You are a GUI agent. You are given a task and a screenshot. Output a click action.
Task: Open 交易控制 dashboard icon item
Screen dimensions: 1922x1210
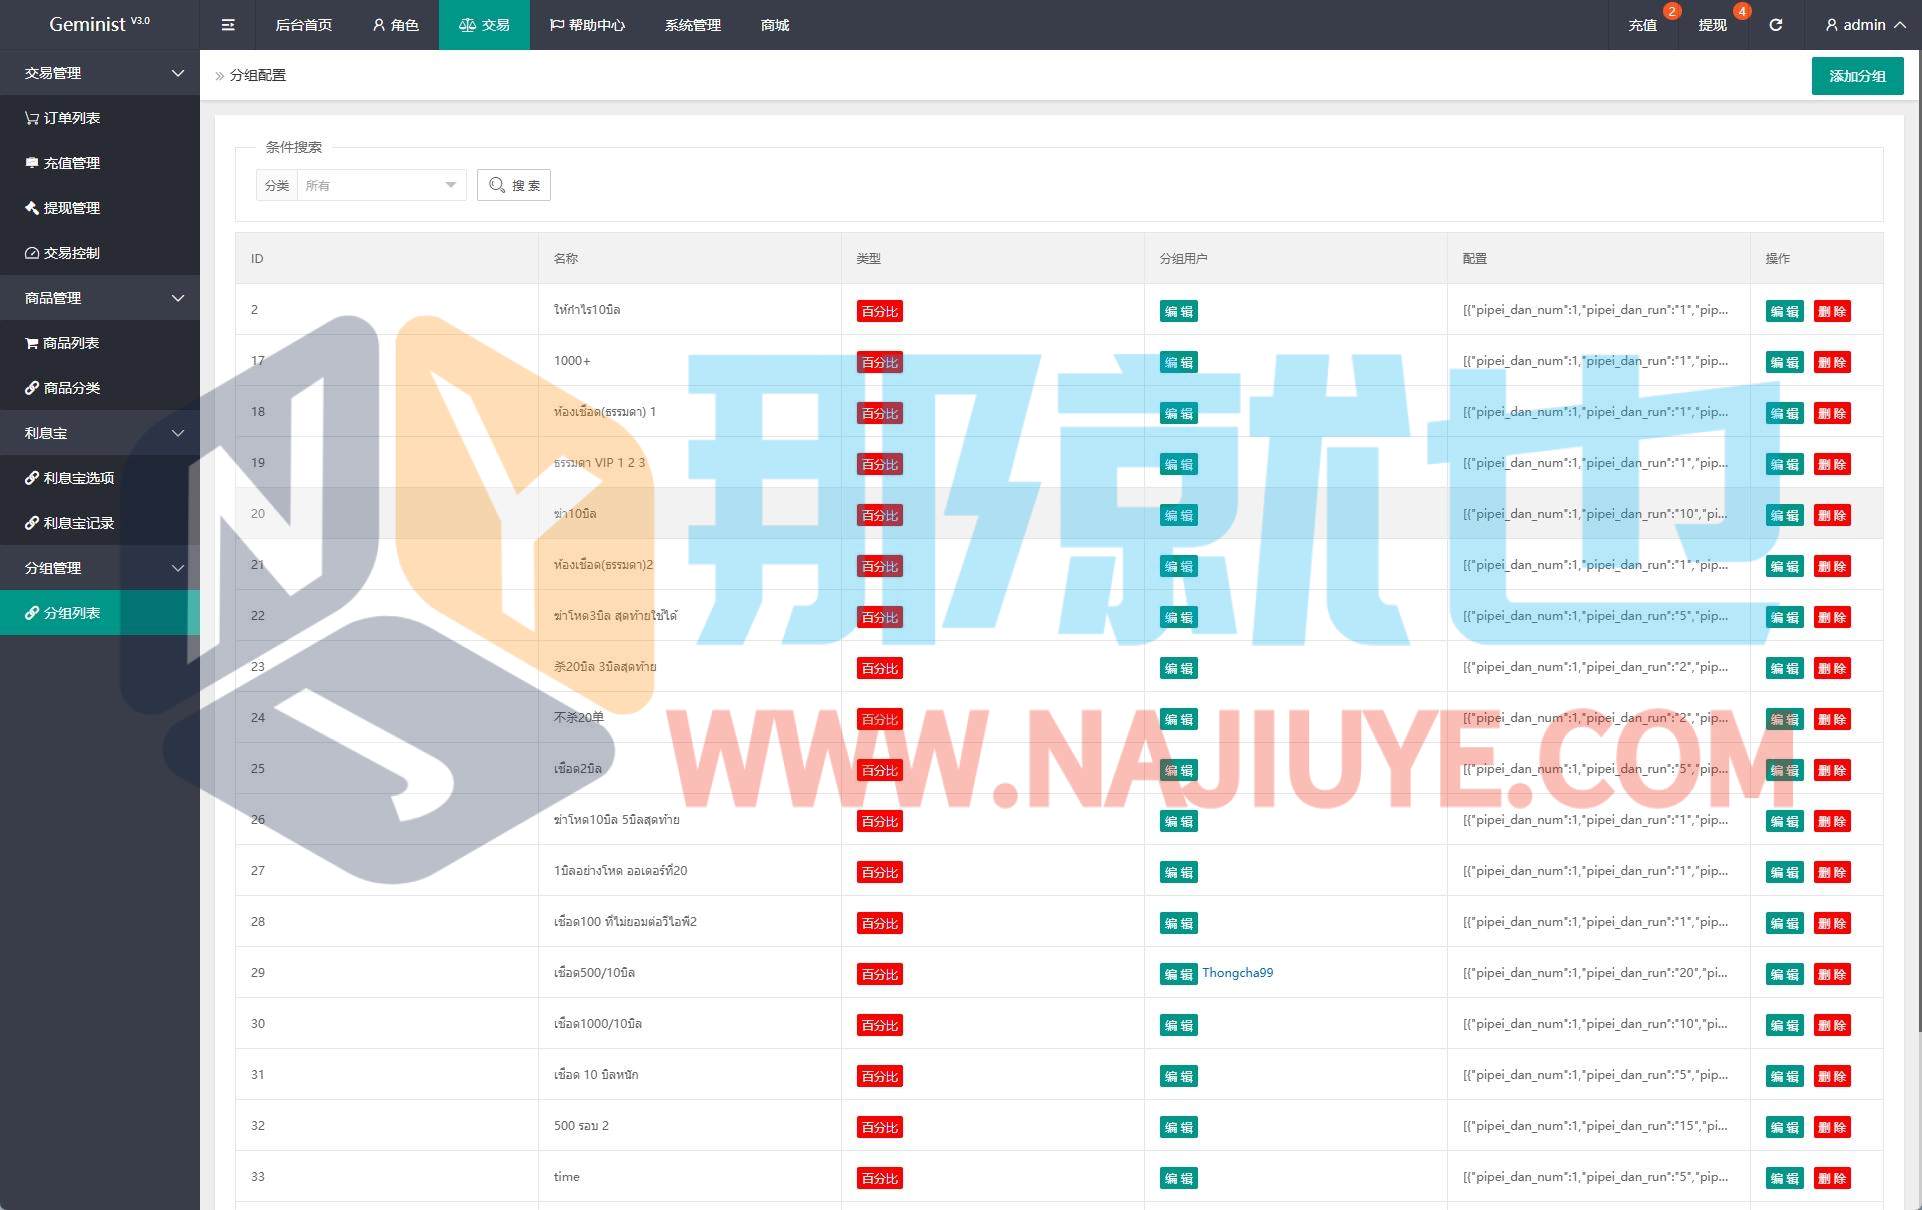point(71,253)
